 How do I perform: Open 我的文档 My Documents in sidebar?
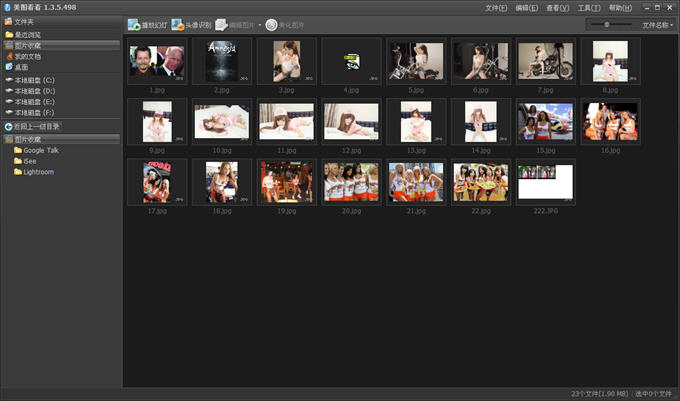coord(27,56)
